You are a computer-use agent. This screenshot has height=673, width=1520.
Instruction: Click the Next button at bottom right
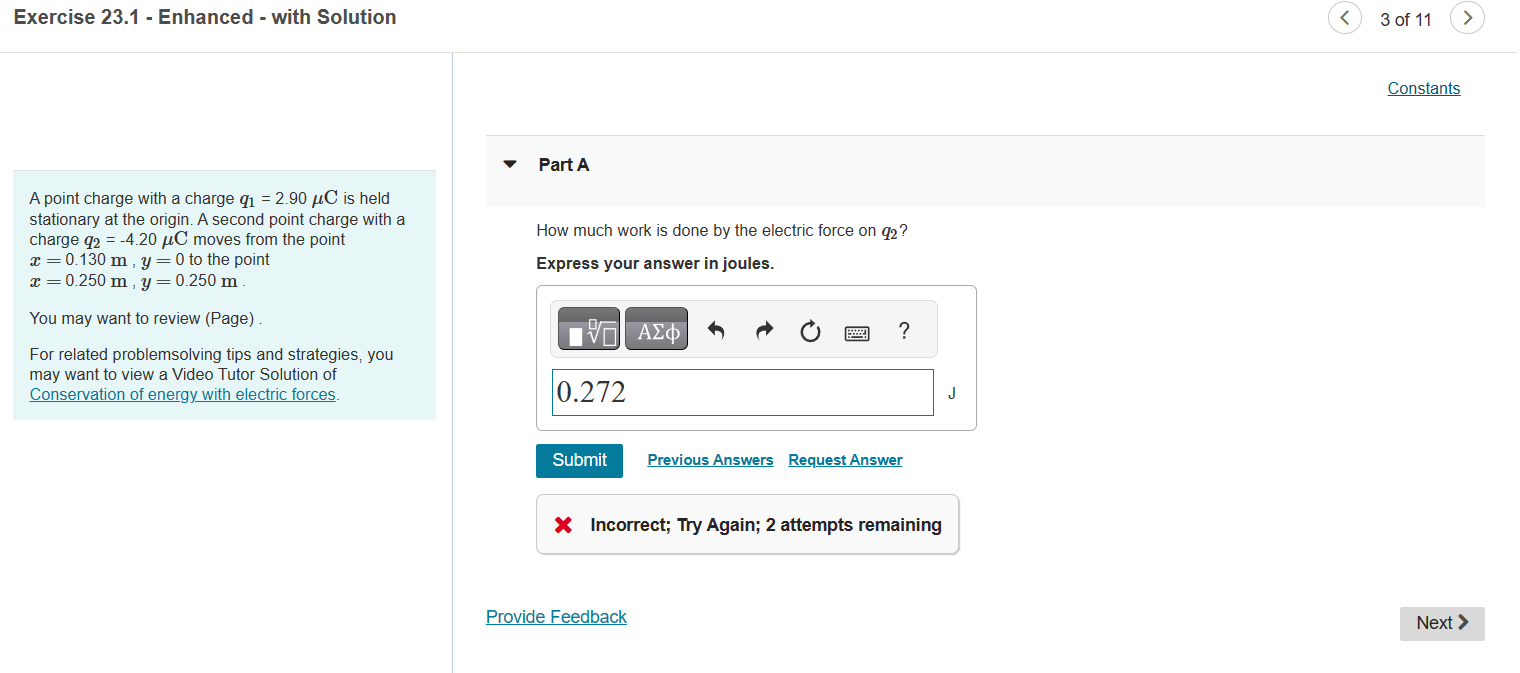click(x=1441, y=623)
